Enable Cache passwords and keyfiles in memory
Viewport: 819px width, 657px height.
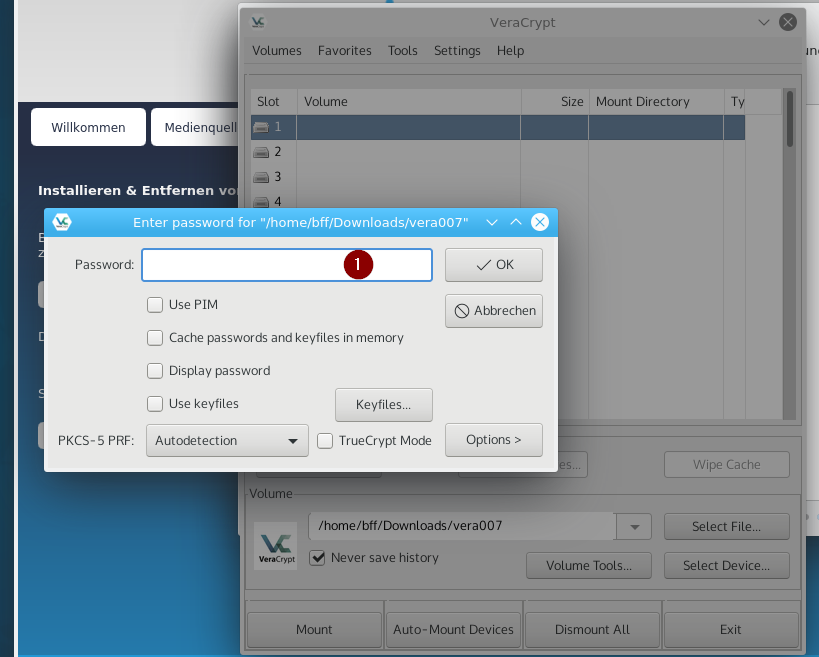[155, 338]
